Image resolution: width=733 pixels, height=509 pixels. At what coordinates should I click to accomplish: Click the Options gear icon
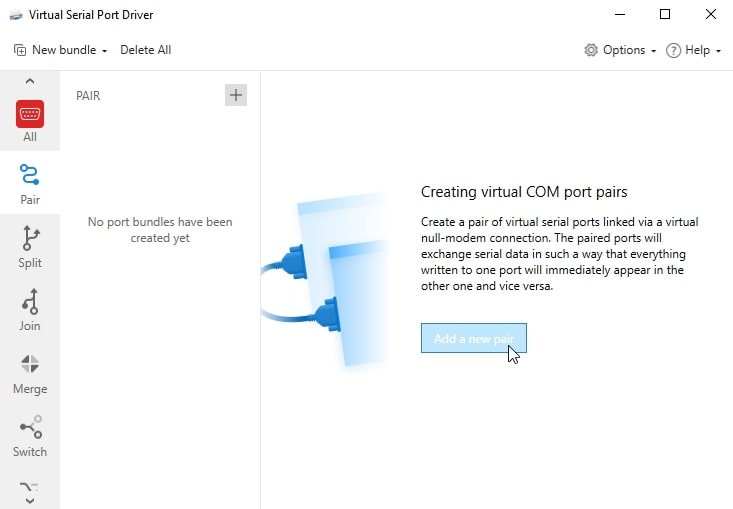(x=591, y=50)
